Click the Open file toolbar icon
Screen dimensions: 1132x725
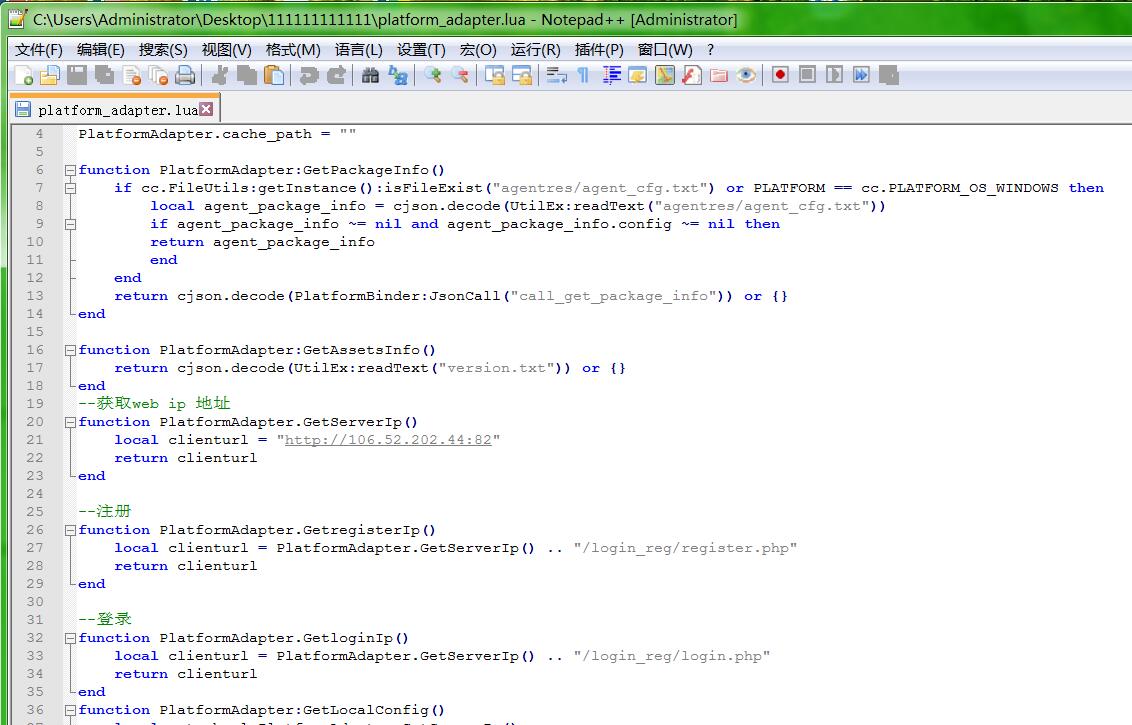(50, 75)
